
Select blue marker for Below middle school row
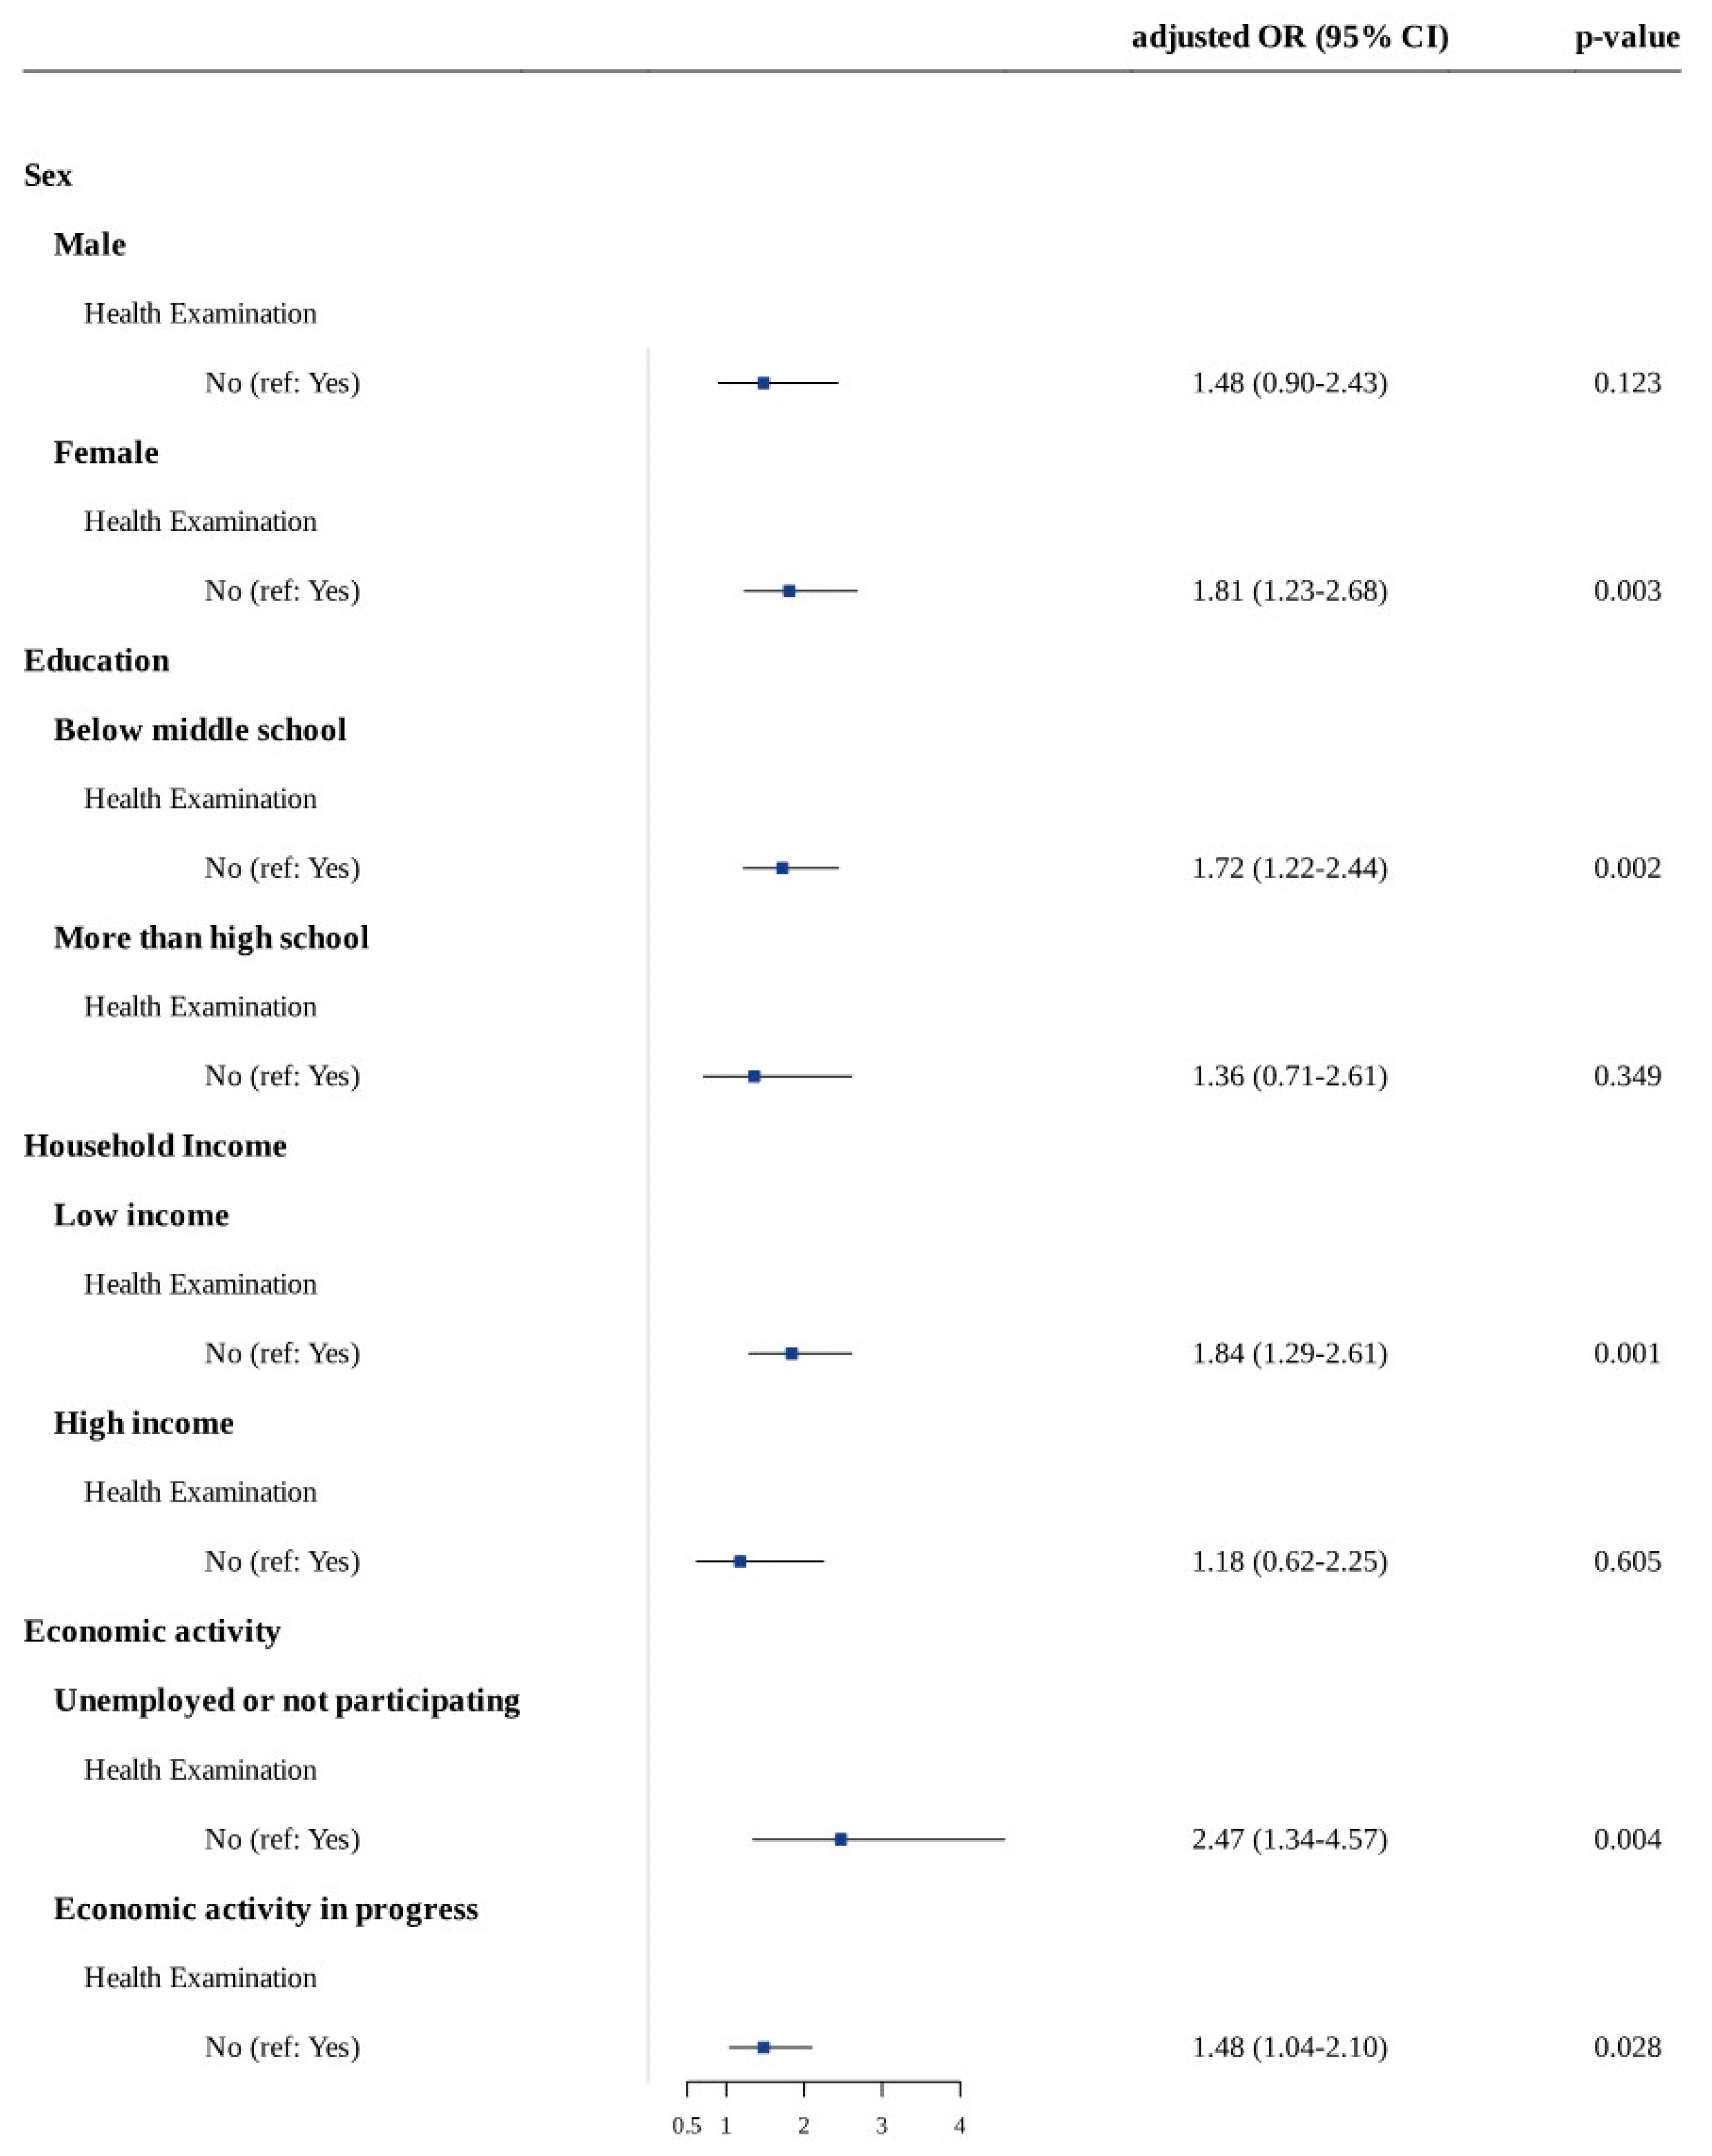(x=782, y=868)
